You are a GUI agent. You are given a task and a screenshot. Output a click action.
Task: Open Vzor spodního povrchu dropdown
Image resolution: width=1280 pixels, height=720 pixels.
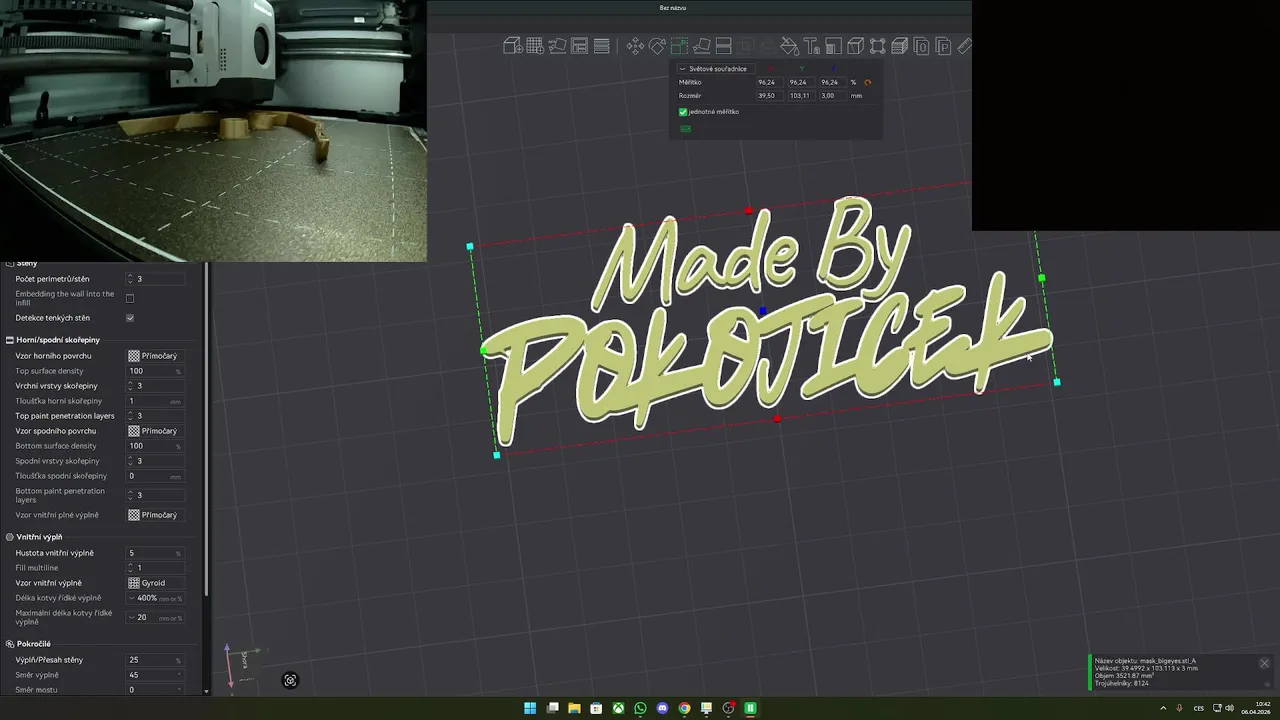(155, 431)
